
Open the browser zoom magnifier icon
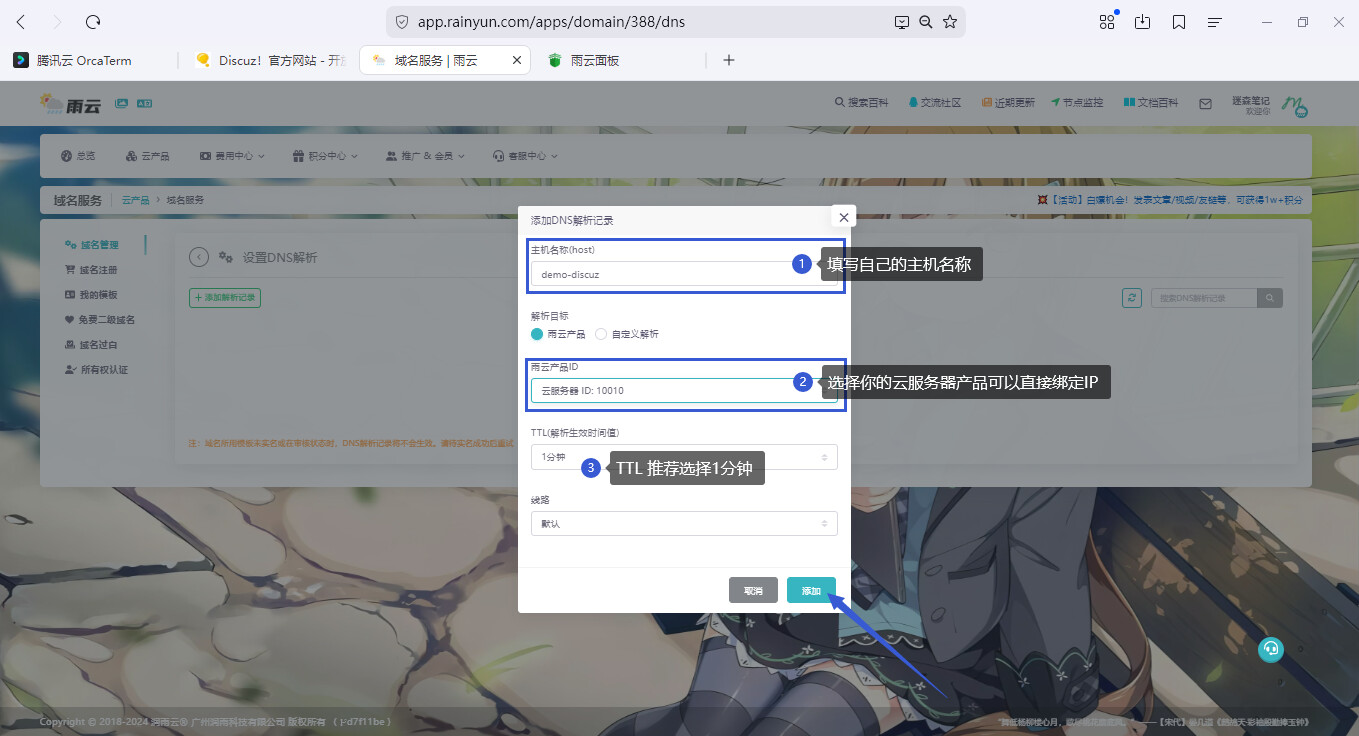pos(926,21)
